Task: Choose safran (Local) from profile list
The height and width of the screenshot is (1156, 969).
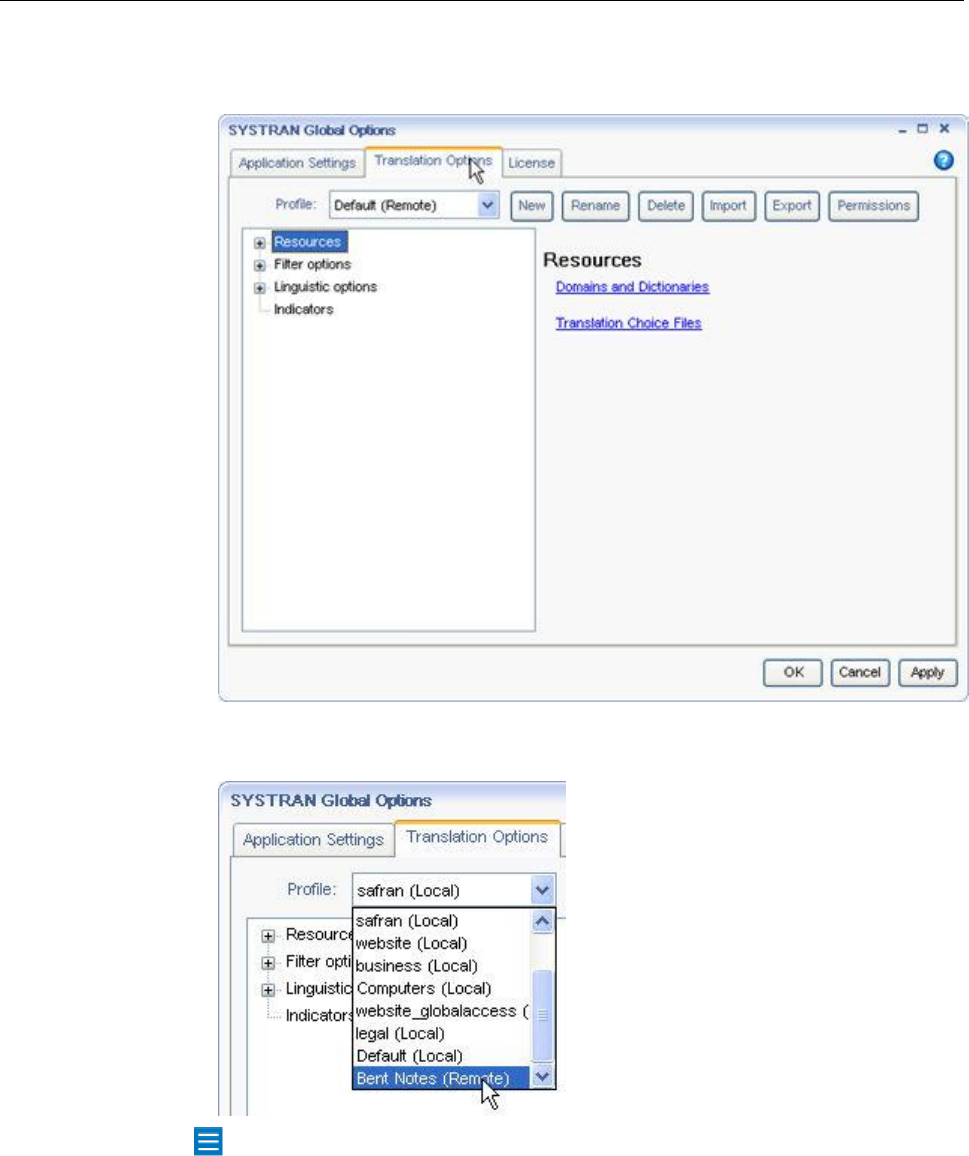Action: pos(441,921)
